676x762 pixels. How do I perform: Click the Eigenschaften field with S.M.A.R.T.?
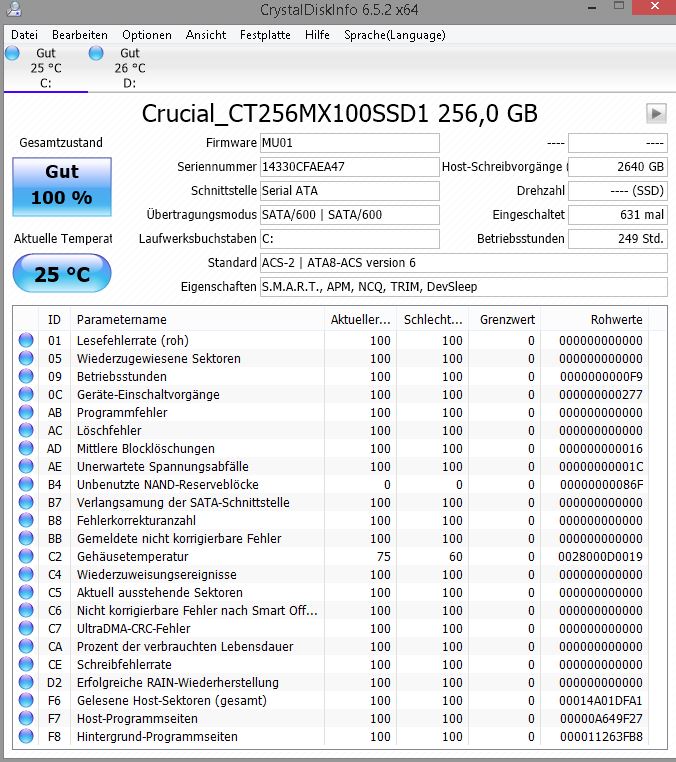coord(464,287)
